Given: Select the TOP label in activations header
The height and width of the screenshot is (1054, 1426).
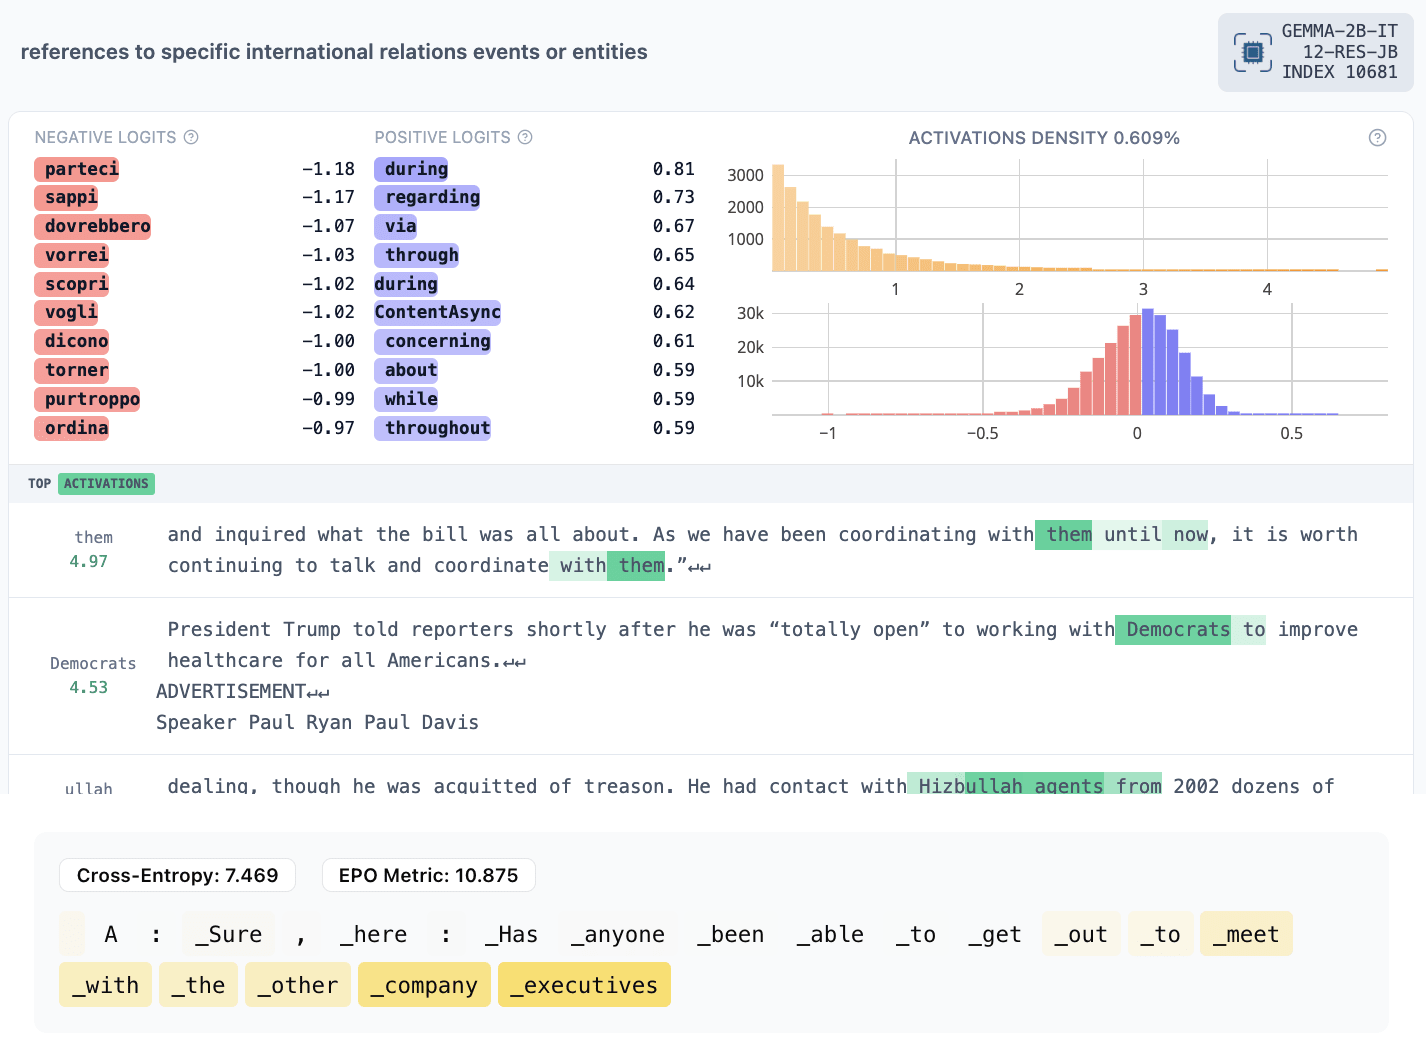Looking at the screenshot, I should tap(39, 484).
